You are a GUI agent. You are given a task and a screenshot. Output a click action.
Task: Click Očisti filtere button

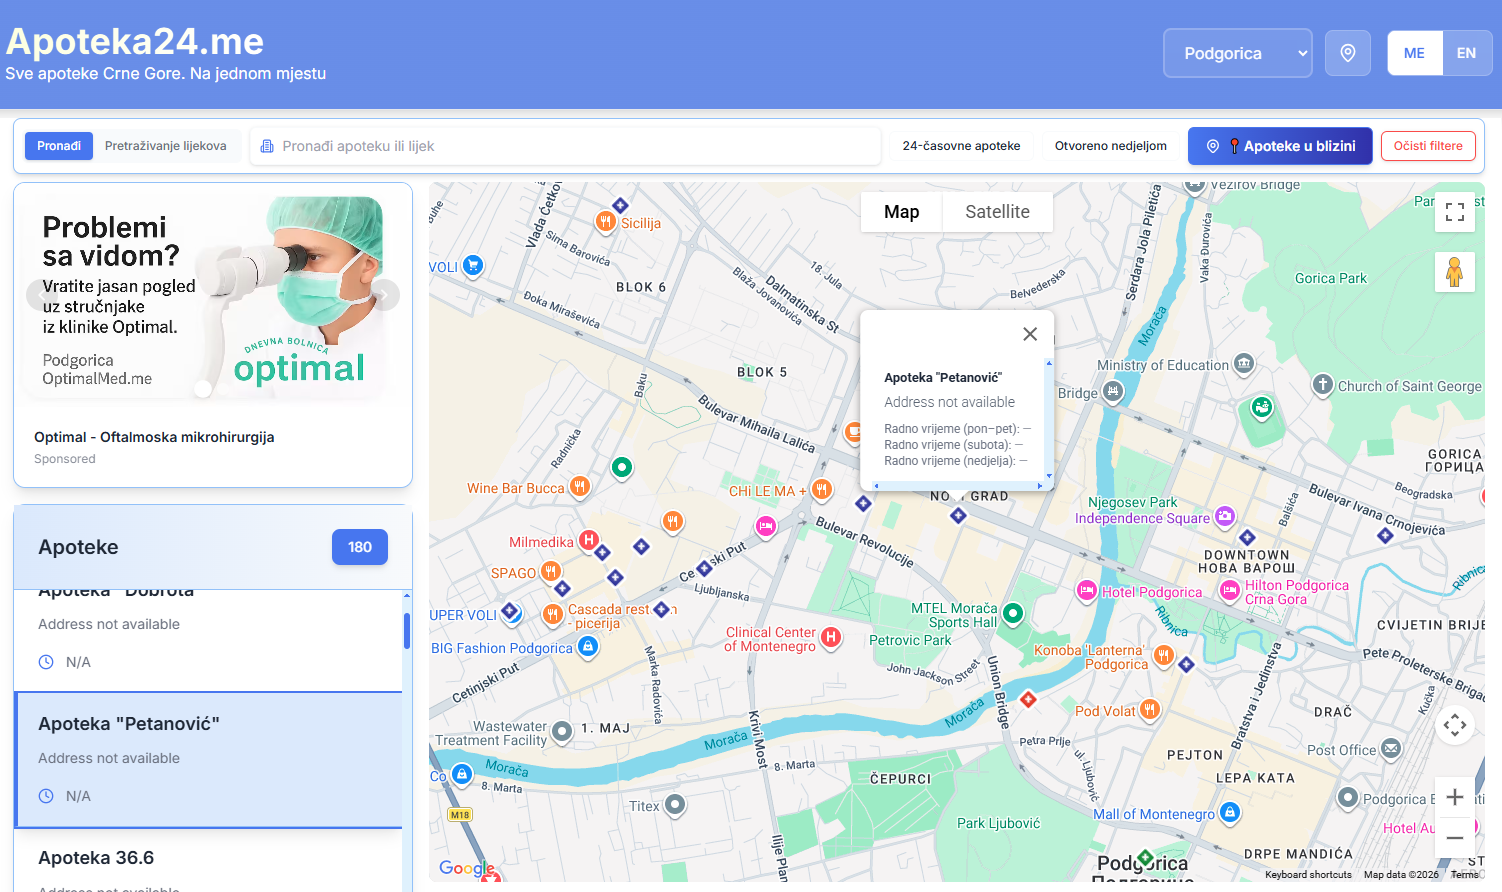coord(1427,146)
